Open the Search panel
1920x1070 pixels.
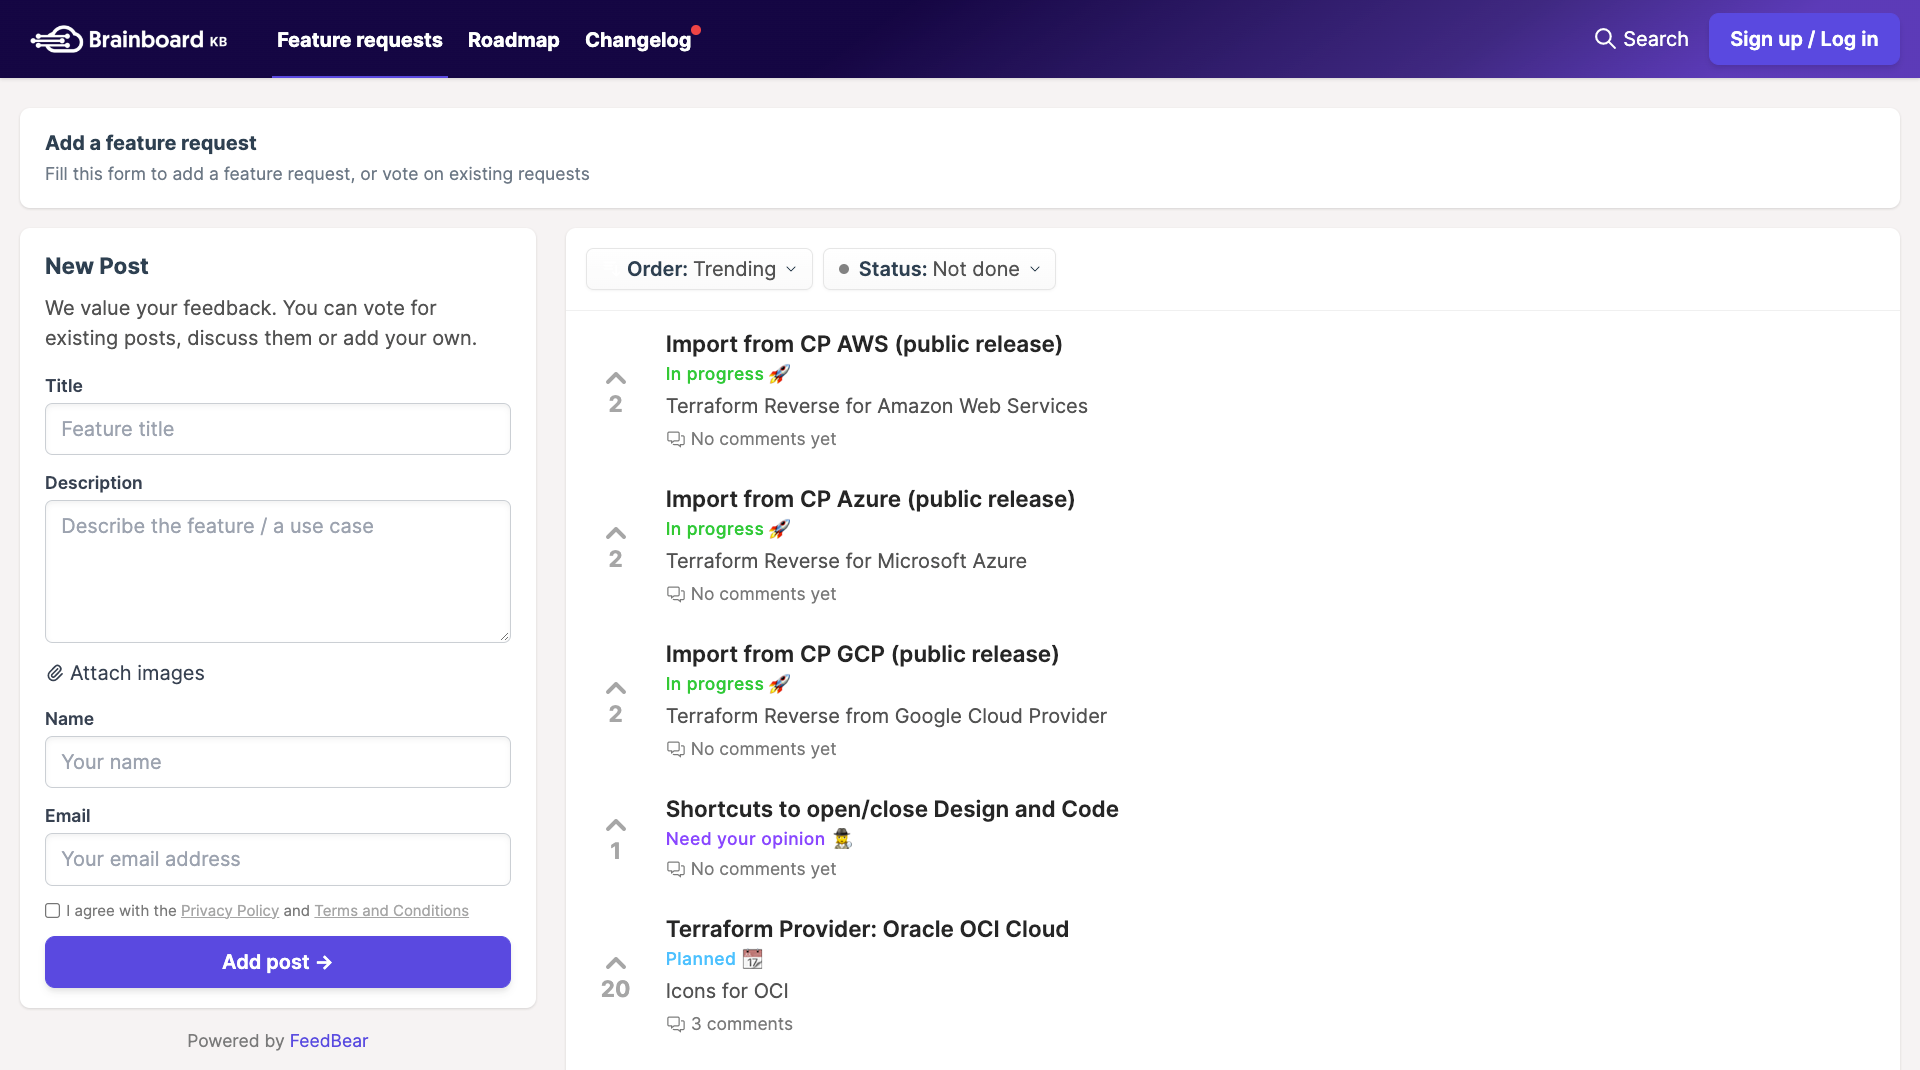tap(1641, 39)
